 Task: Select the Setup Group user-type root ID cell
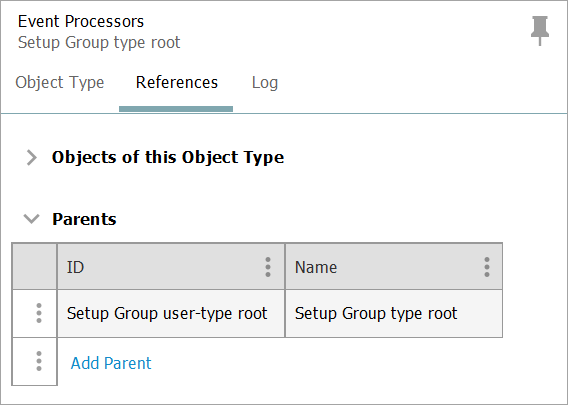point(171,313)
